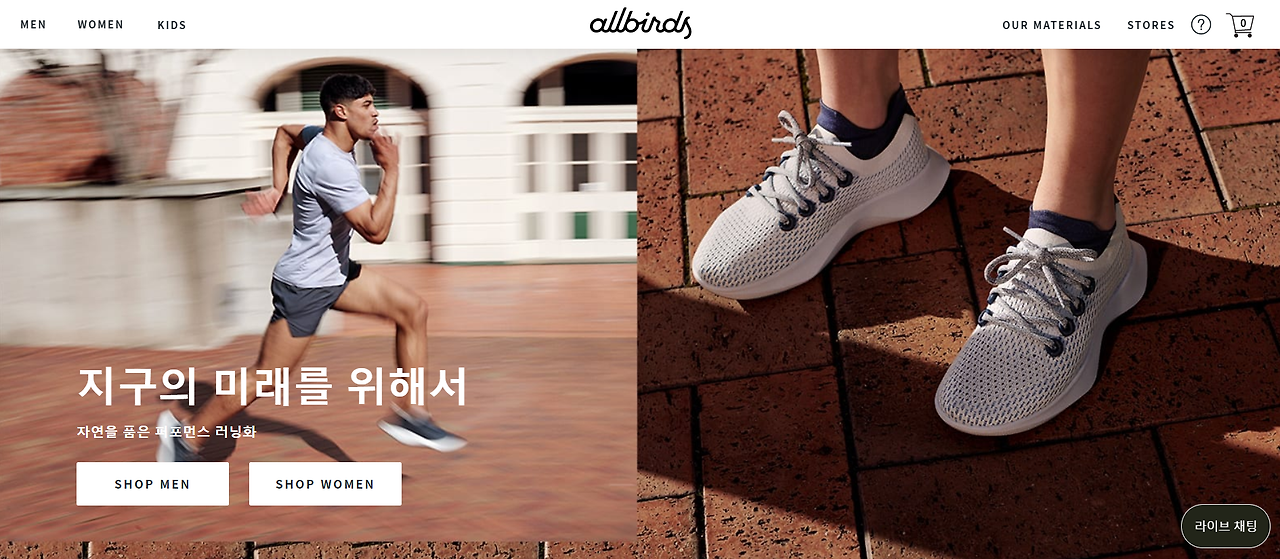Click the subtitle 자연을 품은 퍼포먼스 러닝화
The width and height of the screenshot is (1280, 559).
click(x=166, y=432)
